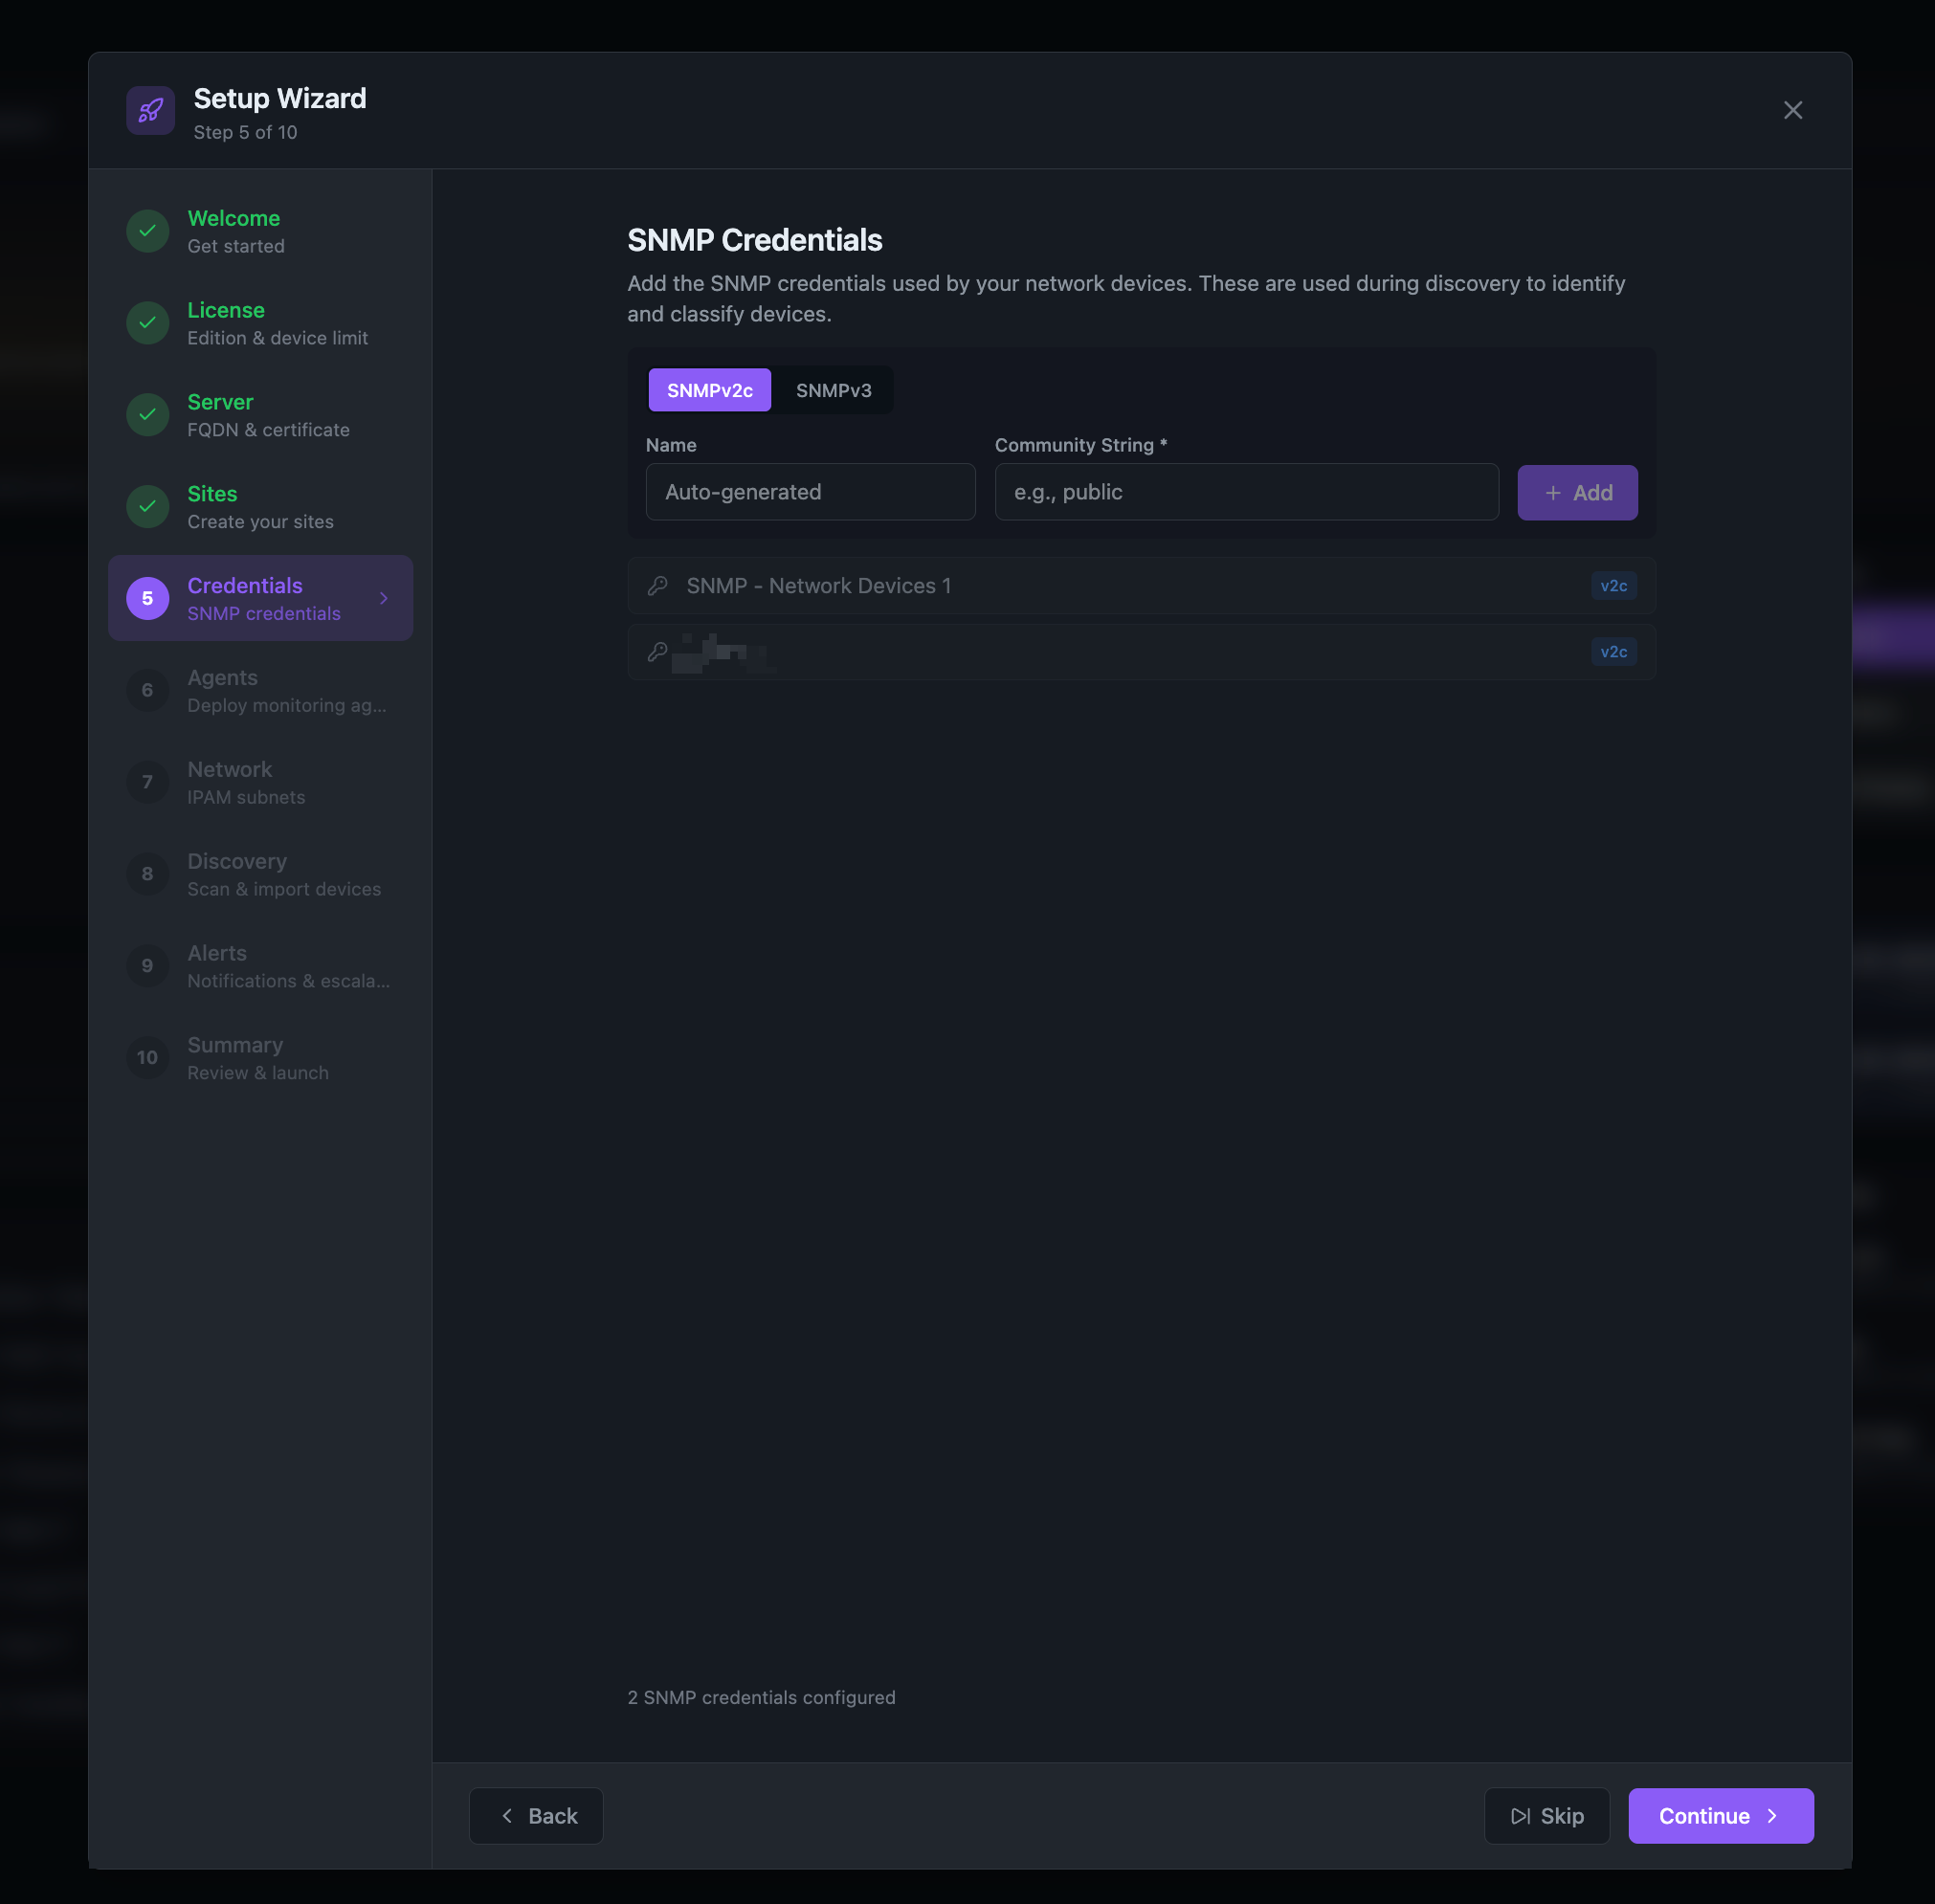1935x1904 pixels.
Task: Select the key icon beside SNMP - Network Devices 1
Action: tap(658, 585)
